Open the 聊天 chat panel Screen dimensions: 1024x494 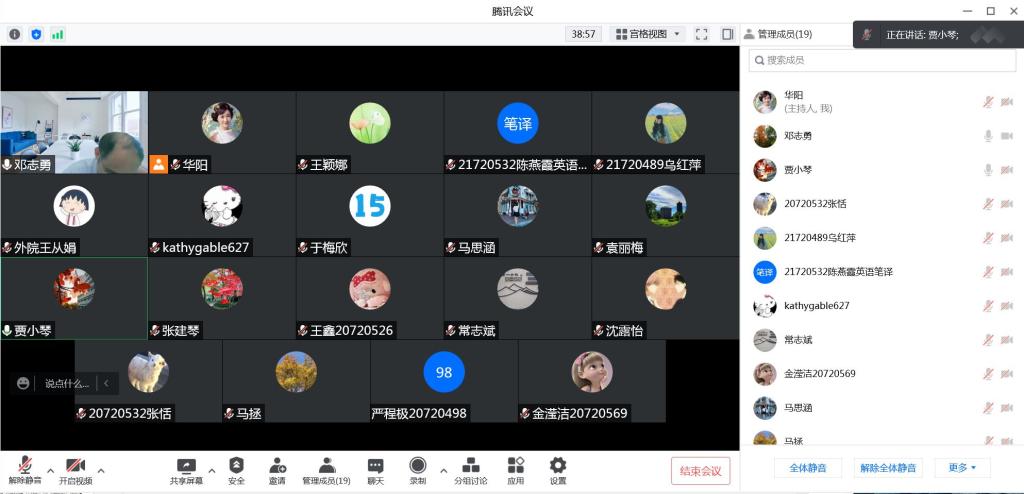[x=375, y=470]
